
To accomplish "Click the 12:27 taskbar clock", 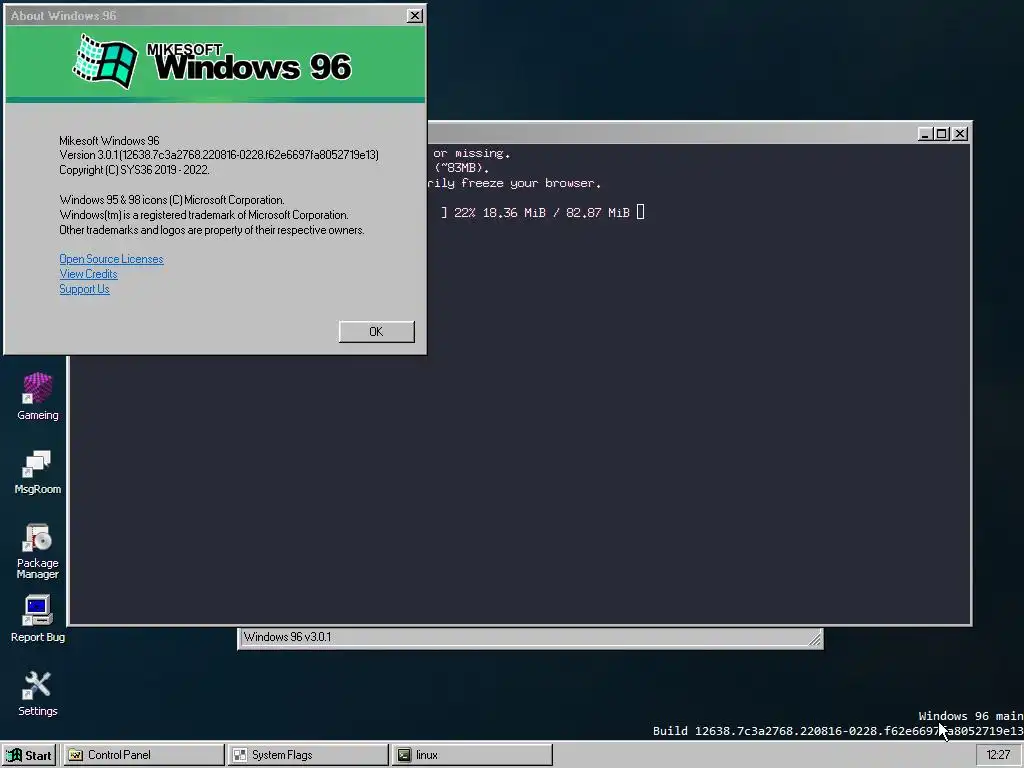I will coord(998,755).
